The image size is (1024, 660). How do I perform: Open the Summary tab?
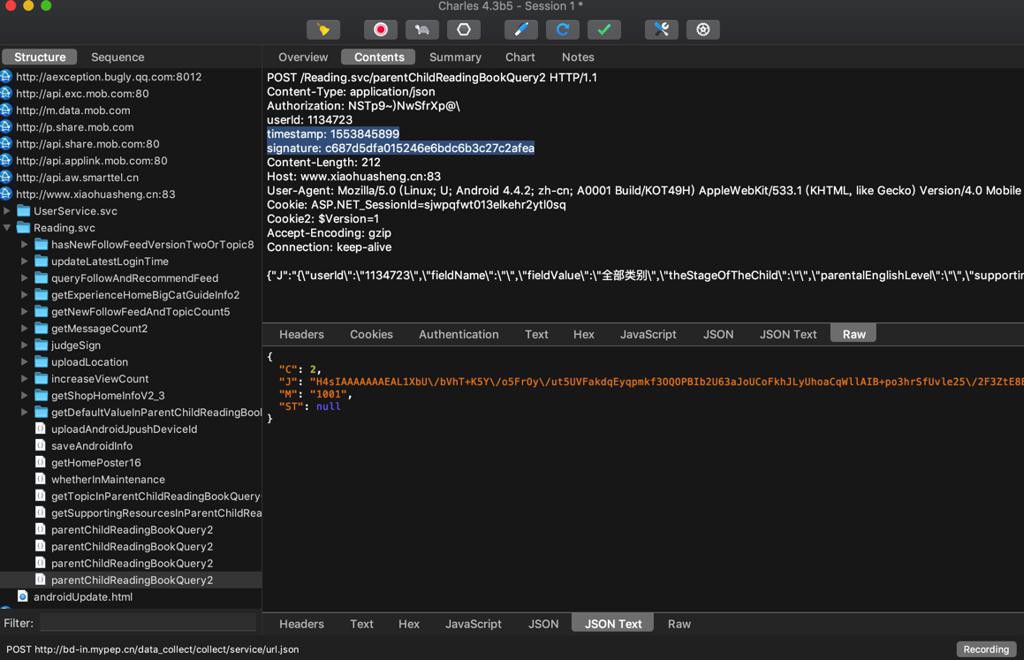click(455, 57)
